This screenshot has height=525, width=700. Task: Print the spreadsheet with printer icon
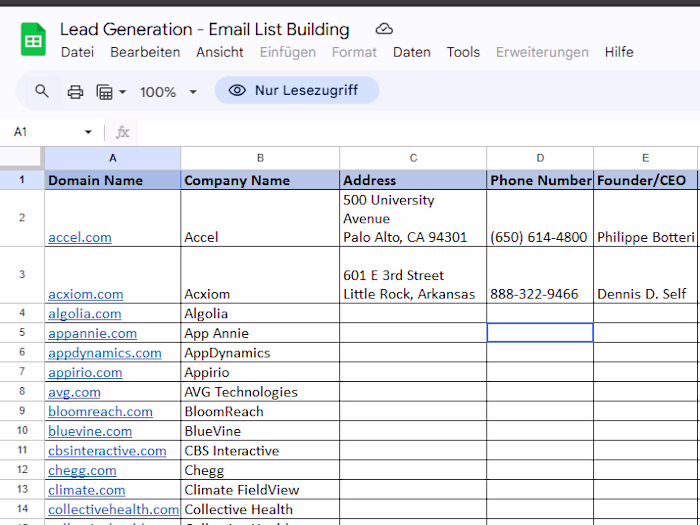75,92
